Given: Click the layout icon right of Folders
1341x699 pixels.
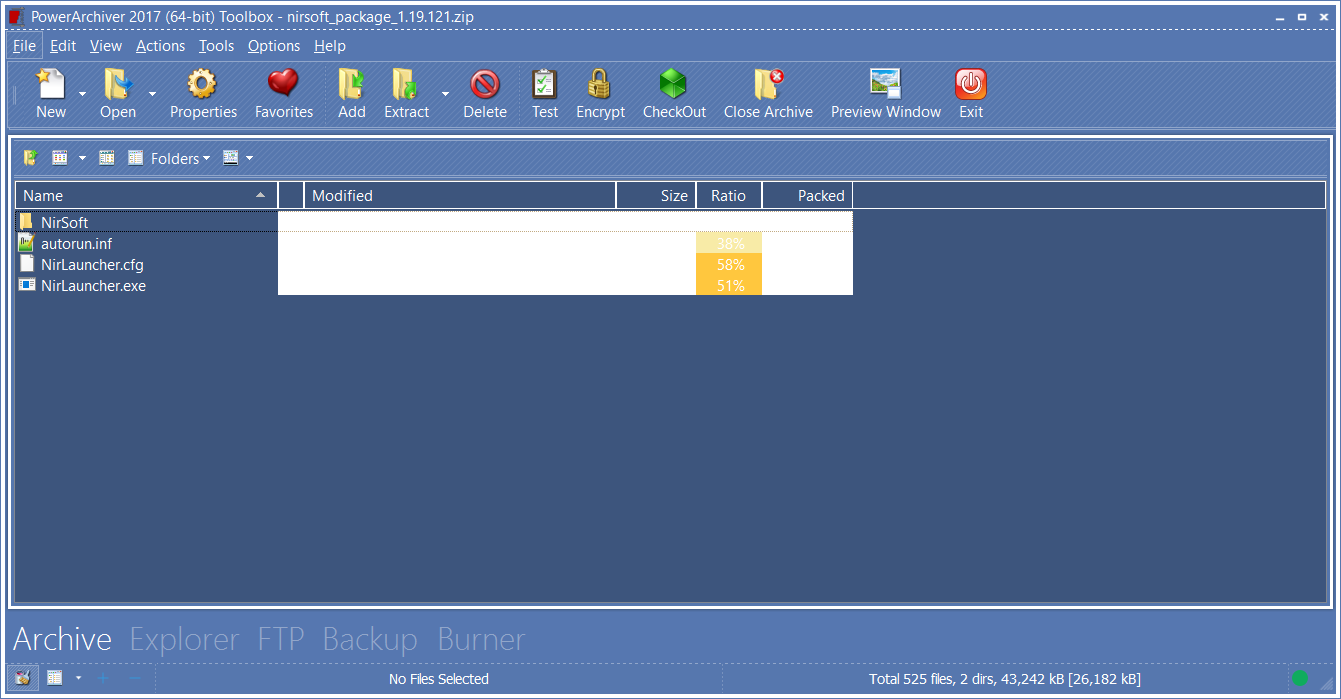Looking at the screenshot, I should (231, 158).
